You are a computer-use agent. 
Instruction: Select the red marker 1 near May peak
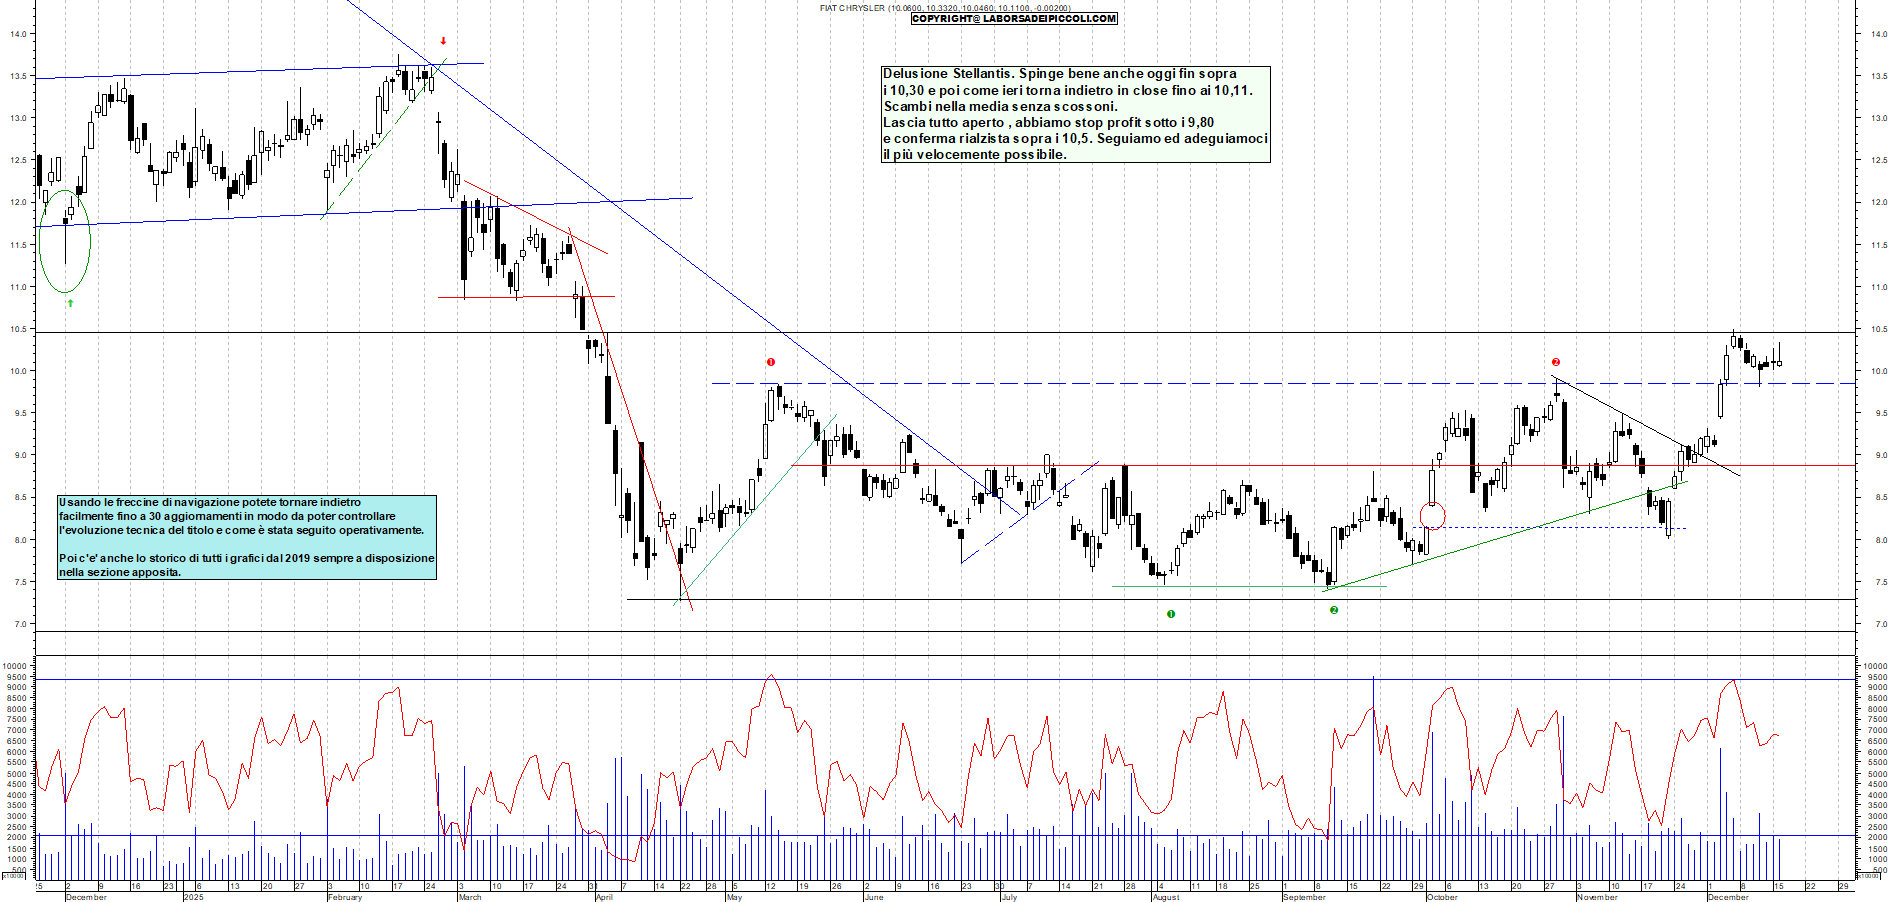pyautogui.click(x=771, y=362)
